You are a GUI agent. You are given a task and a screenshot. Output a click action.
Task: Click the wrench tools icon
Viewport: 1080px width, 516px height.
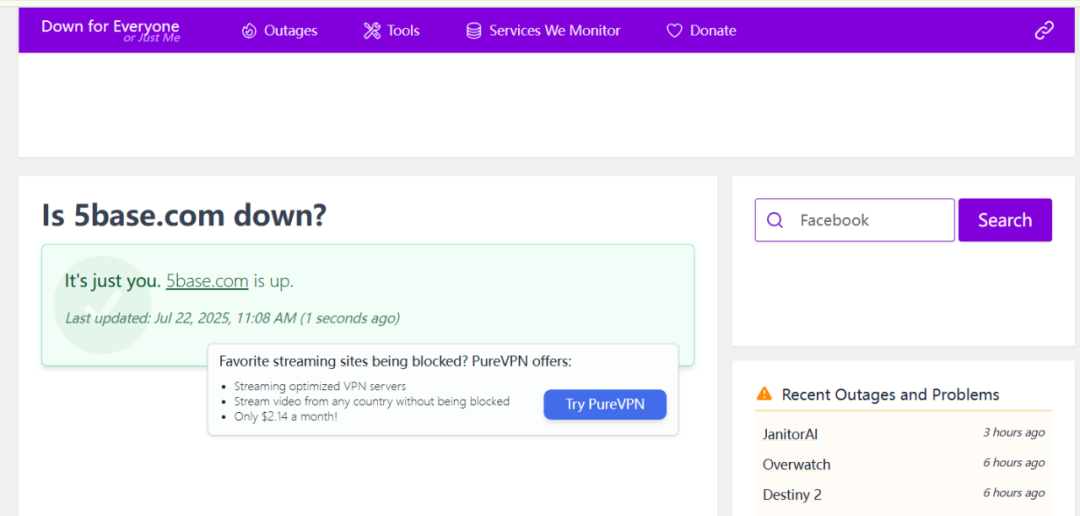(x=372, y=31)
